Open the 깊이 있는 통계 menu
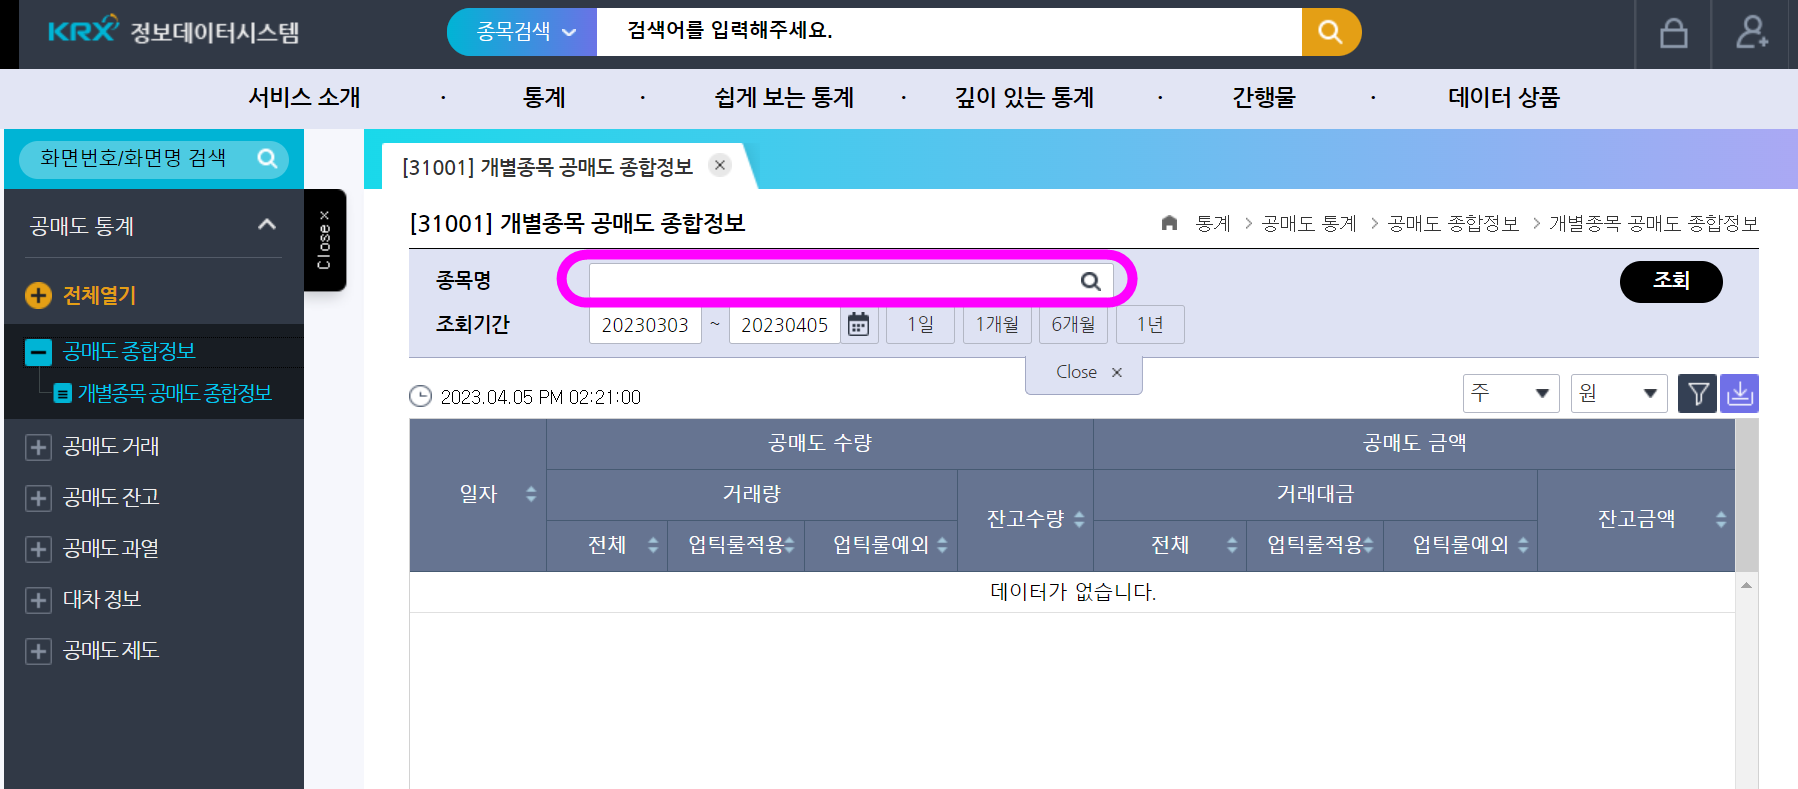Viewport: 1798px width, 789px height. 1024,98
